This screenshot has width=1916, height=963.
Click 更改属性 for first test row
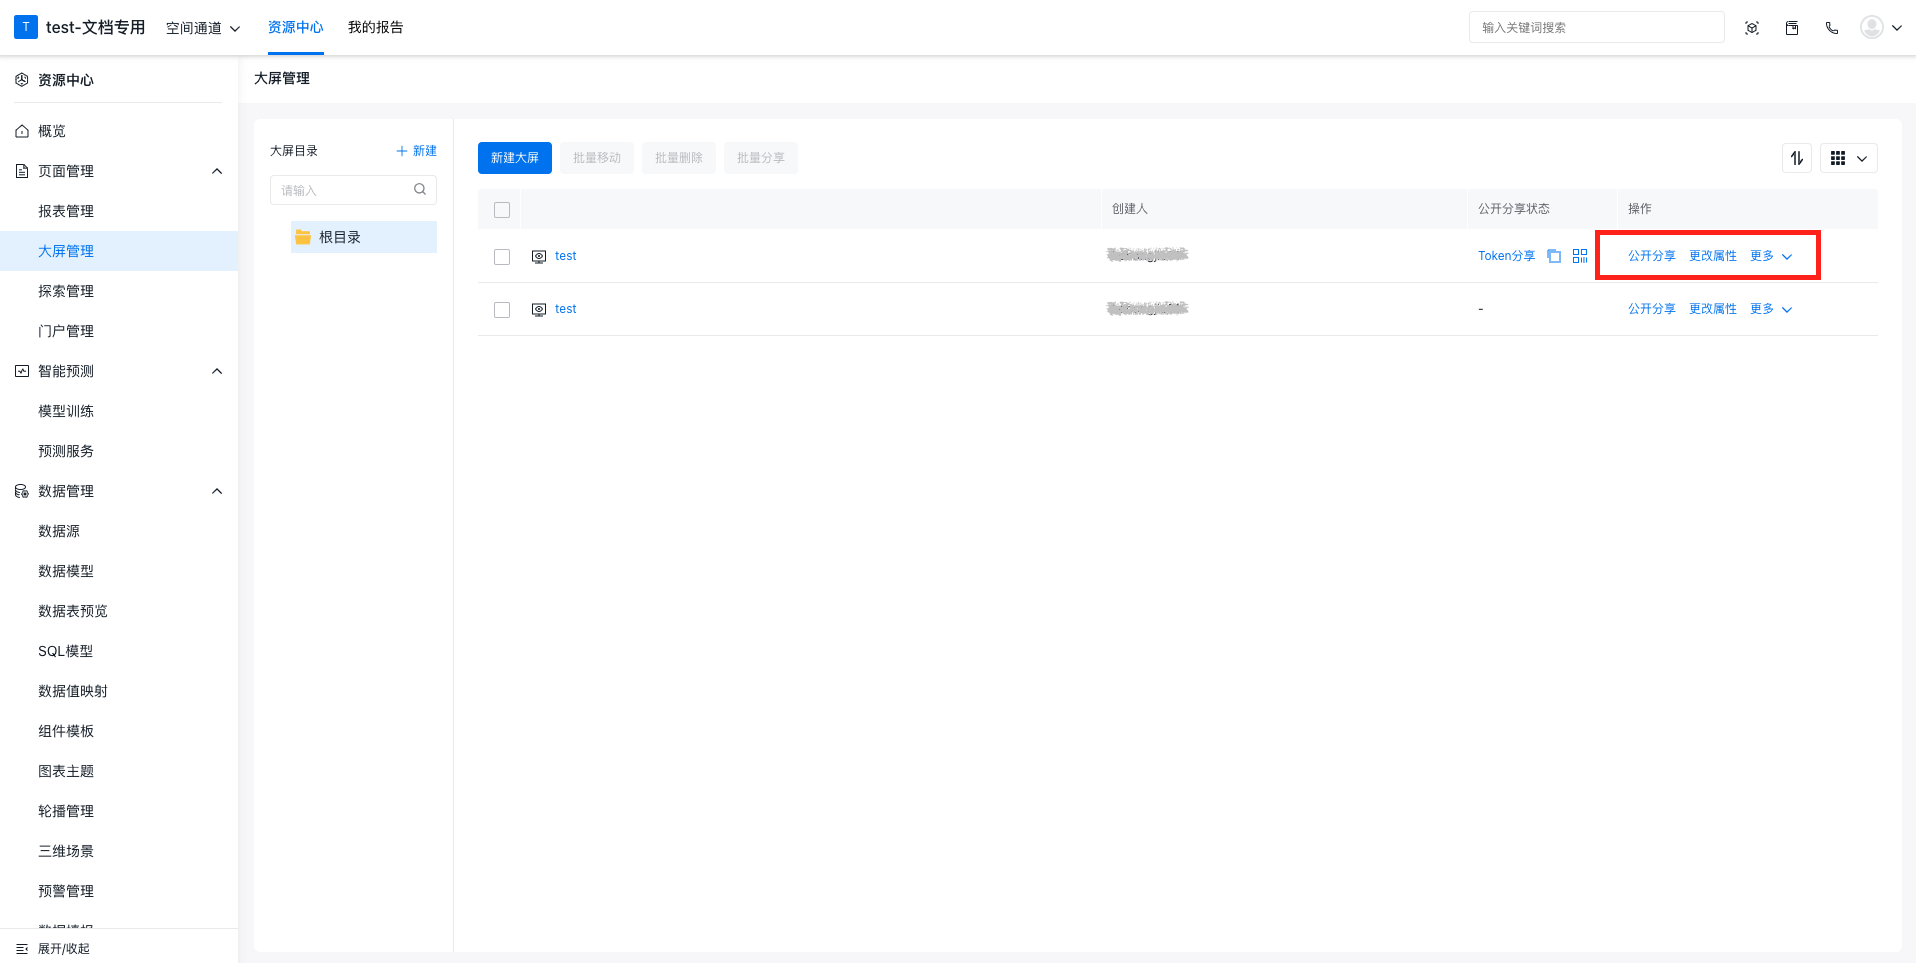pos(1713,256)
